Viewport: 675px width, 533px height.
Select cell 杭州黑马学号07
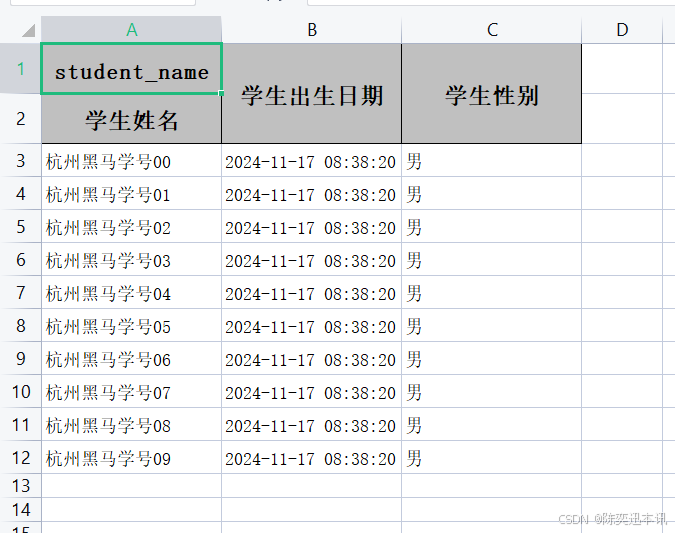tap(132, 392)
